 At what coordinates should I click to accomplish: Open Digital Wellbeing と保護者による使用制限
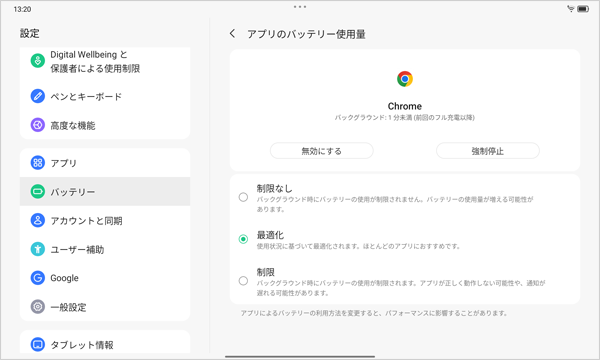[105, 61]
